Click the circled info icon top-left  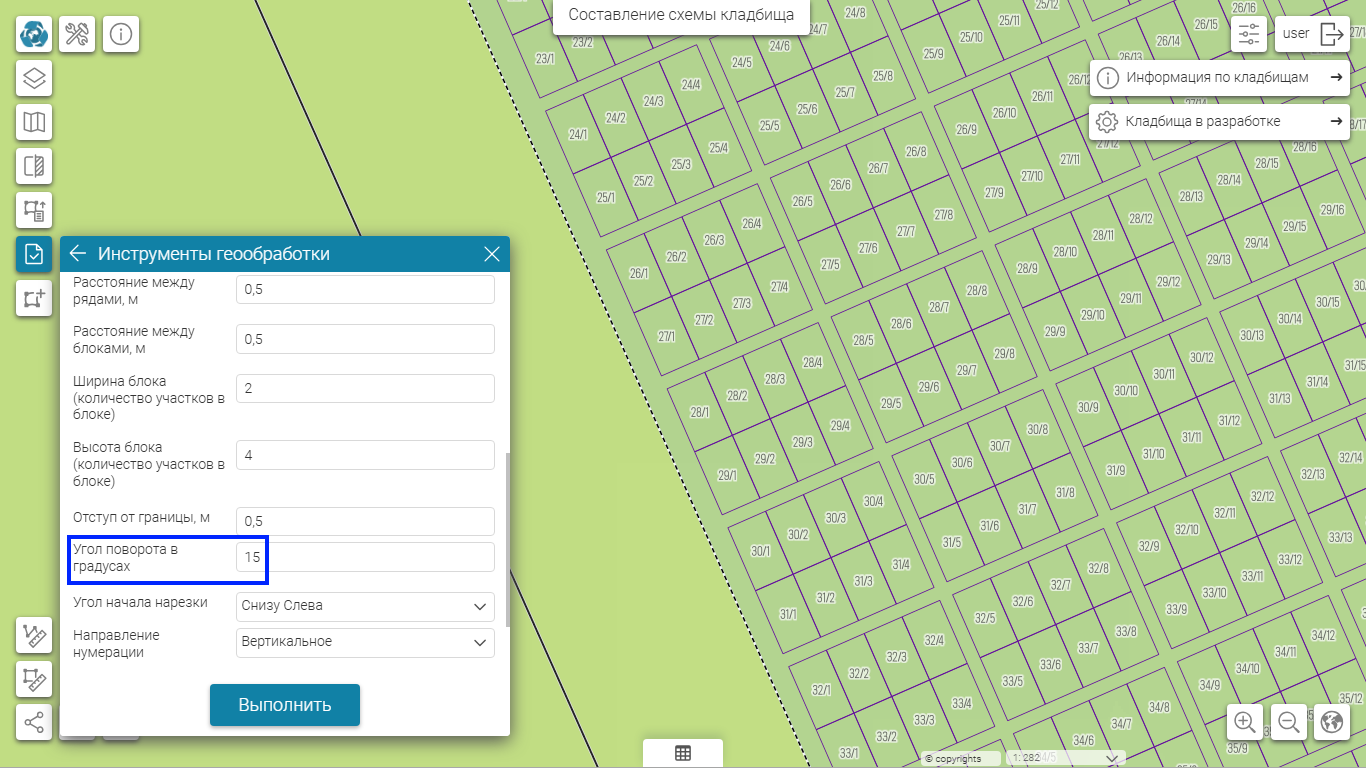(121, 34)
